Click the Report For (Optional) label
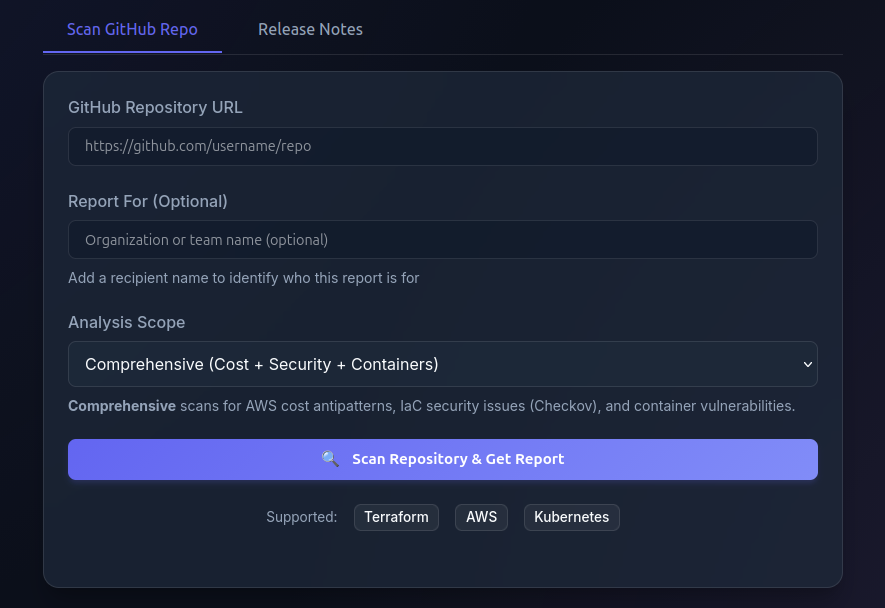 [x=147, y=201]
